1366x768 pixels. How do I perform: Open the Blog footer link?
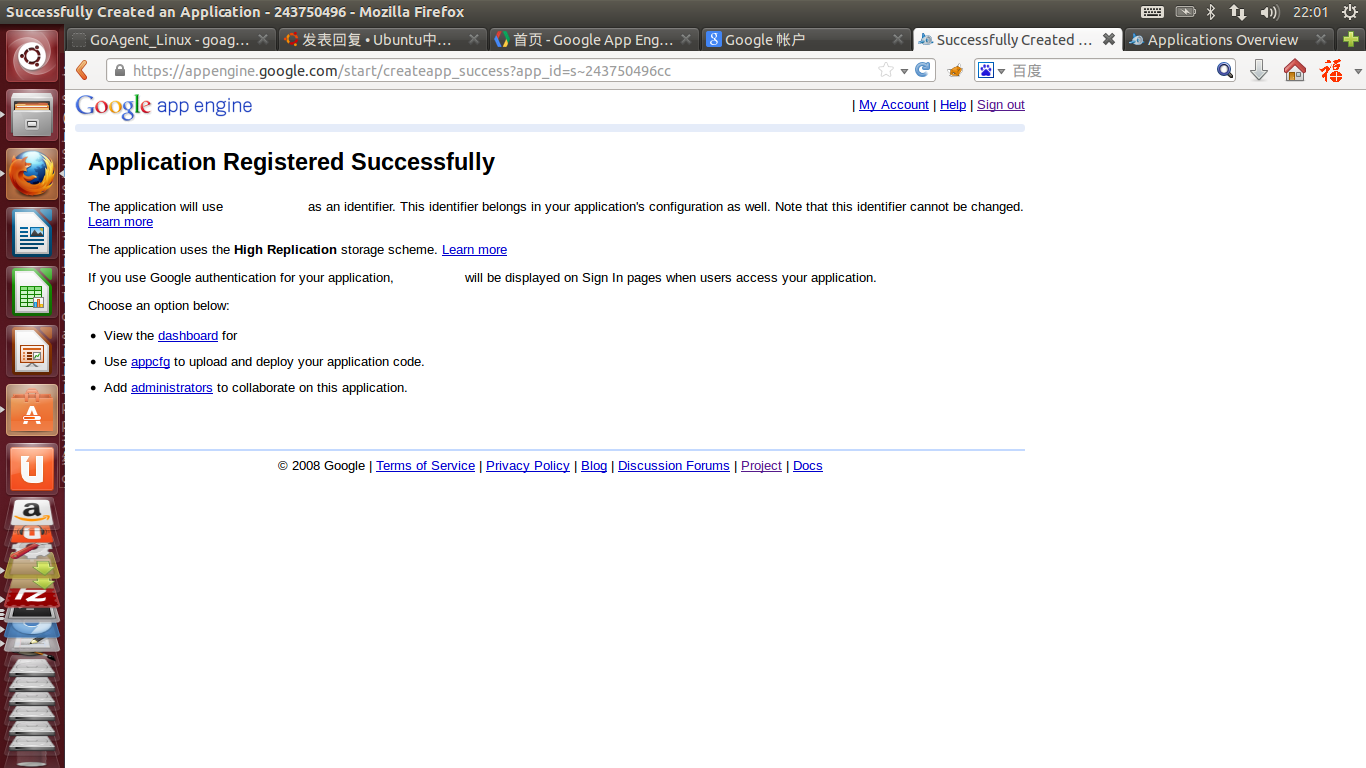pyautogui.click(x=594, y=466)
